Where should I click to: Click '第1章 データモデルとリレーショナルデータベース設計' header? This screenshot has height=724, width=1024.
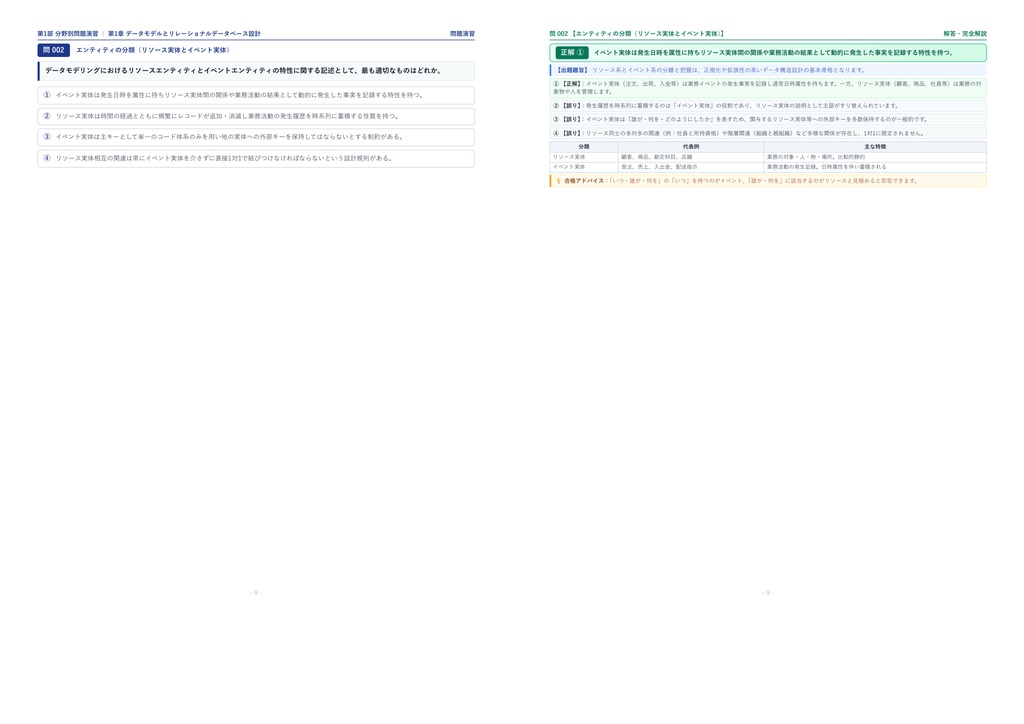click(x=184, y=33)
